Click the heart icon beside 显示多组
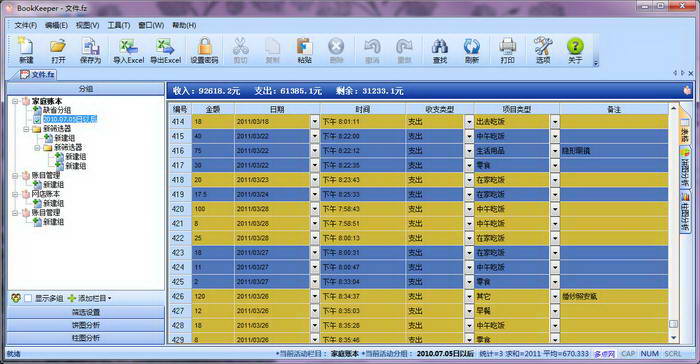This screenshot has height=364, width=700. pos(16,298)
